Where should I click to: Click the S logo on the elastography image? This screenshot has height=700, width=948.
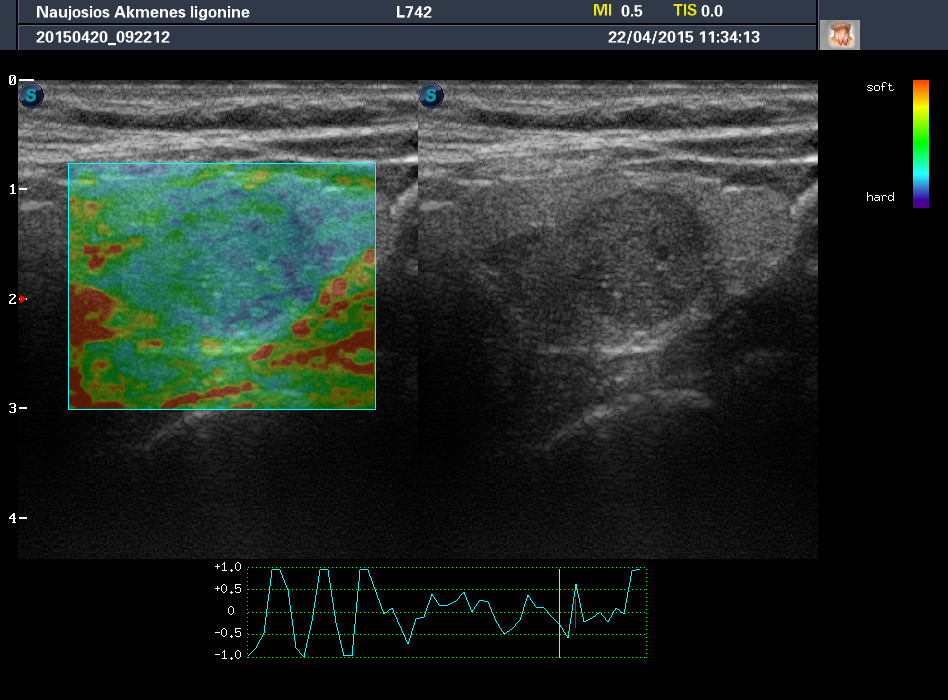33,96
